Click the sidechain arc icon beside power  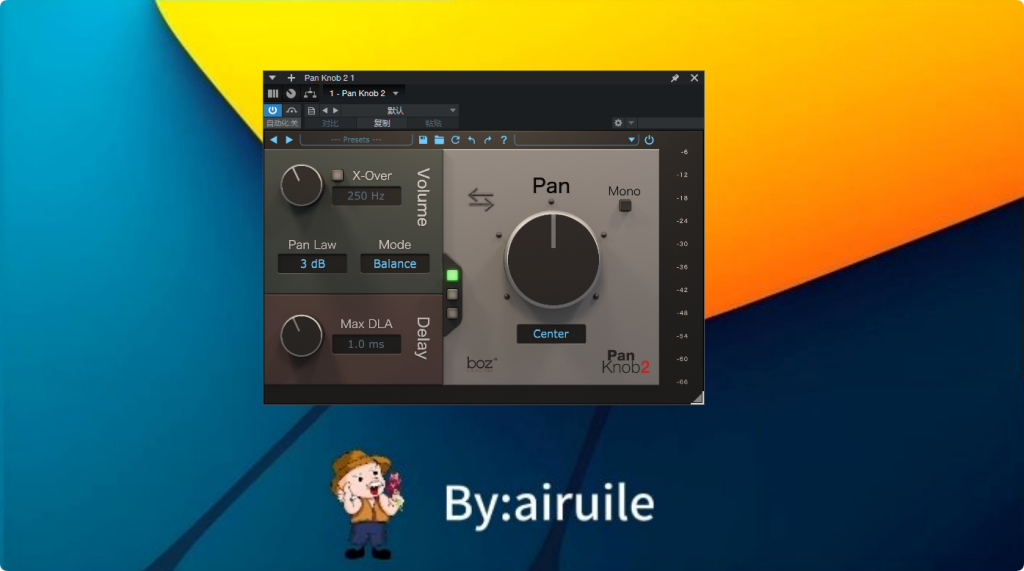click(291, 110)
